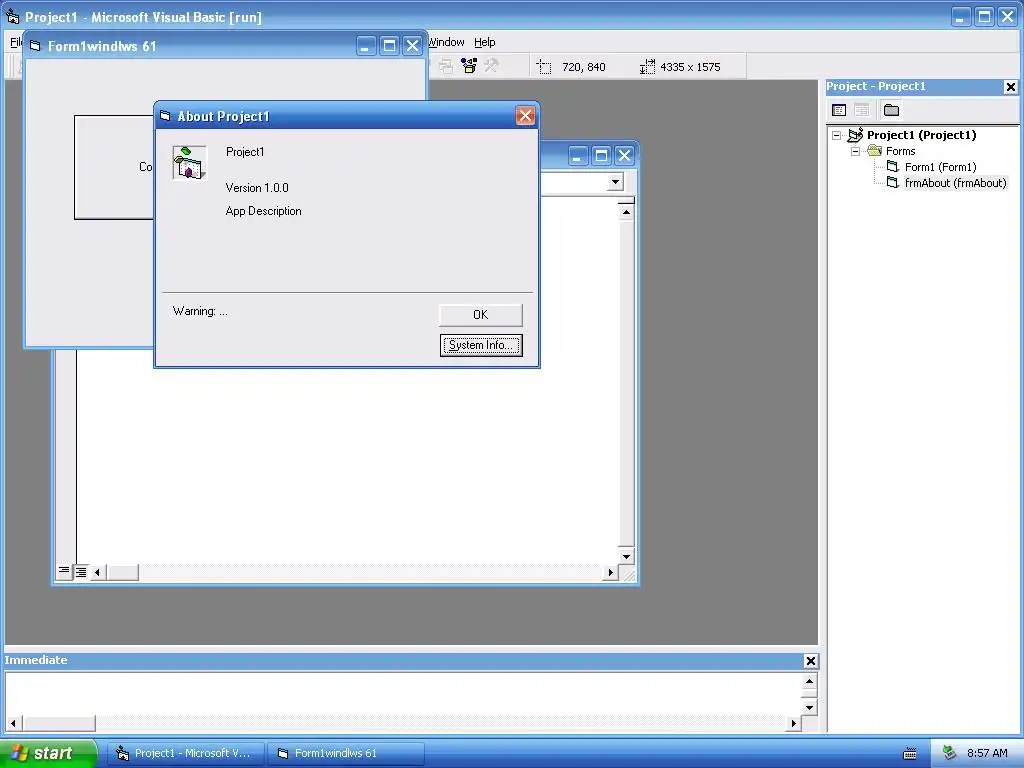Click the View Code icon in Project panel

pyautogui.click(x=839, y=110)
